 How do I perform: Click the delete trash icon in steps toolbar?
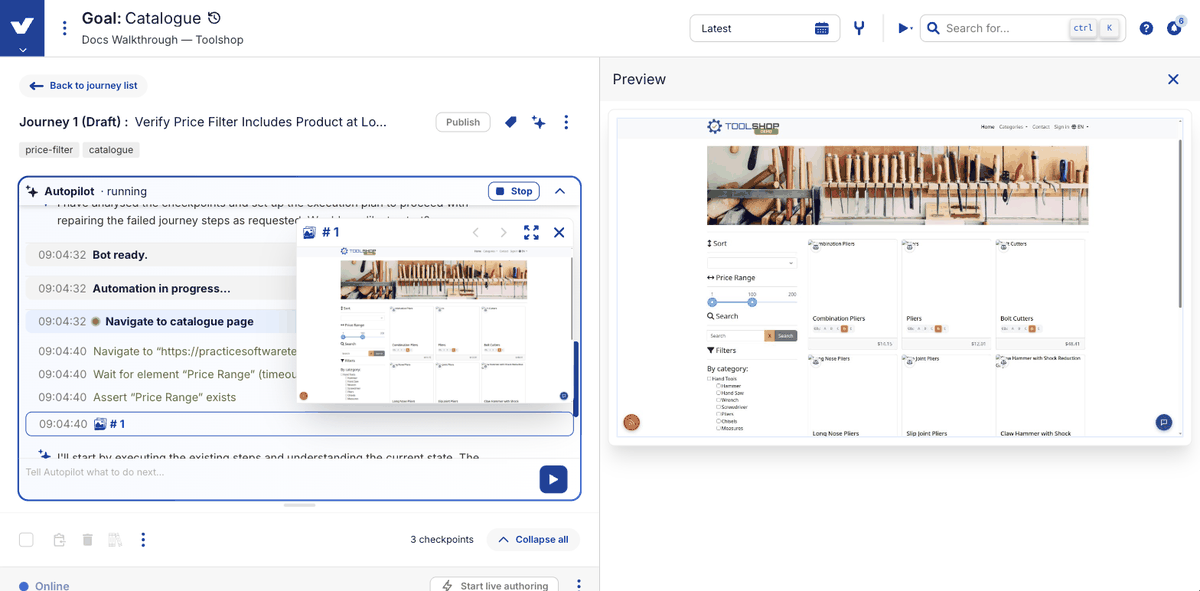(x=87, y=540)
